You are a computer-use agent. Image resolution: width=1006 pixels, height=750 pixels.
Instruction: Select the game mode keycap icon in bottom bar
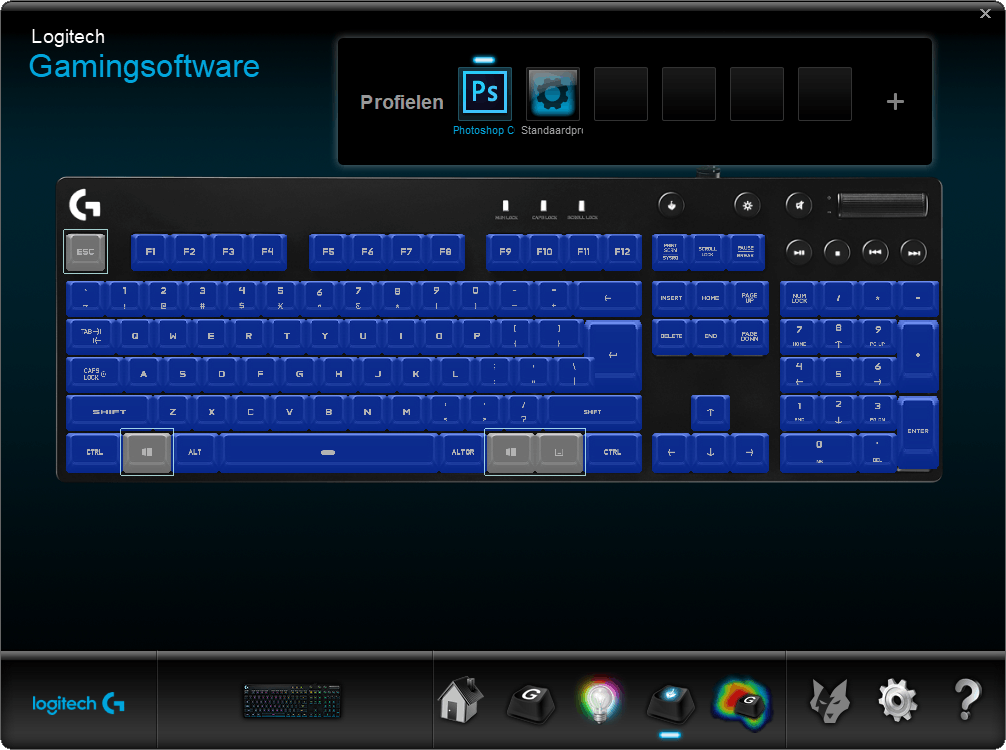pyautogui.click(x=670, y=703)
